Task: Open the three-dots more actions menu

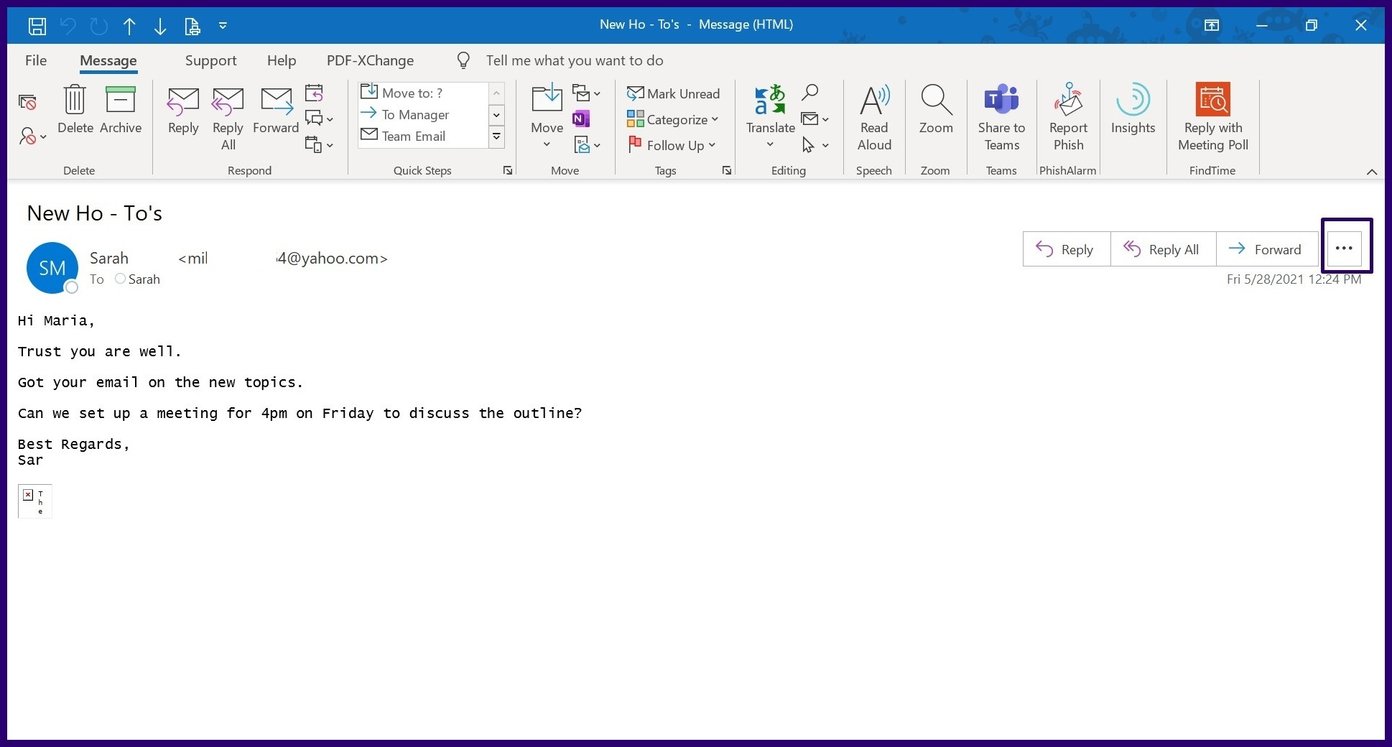Action: 1344,248
